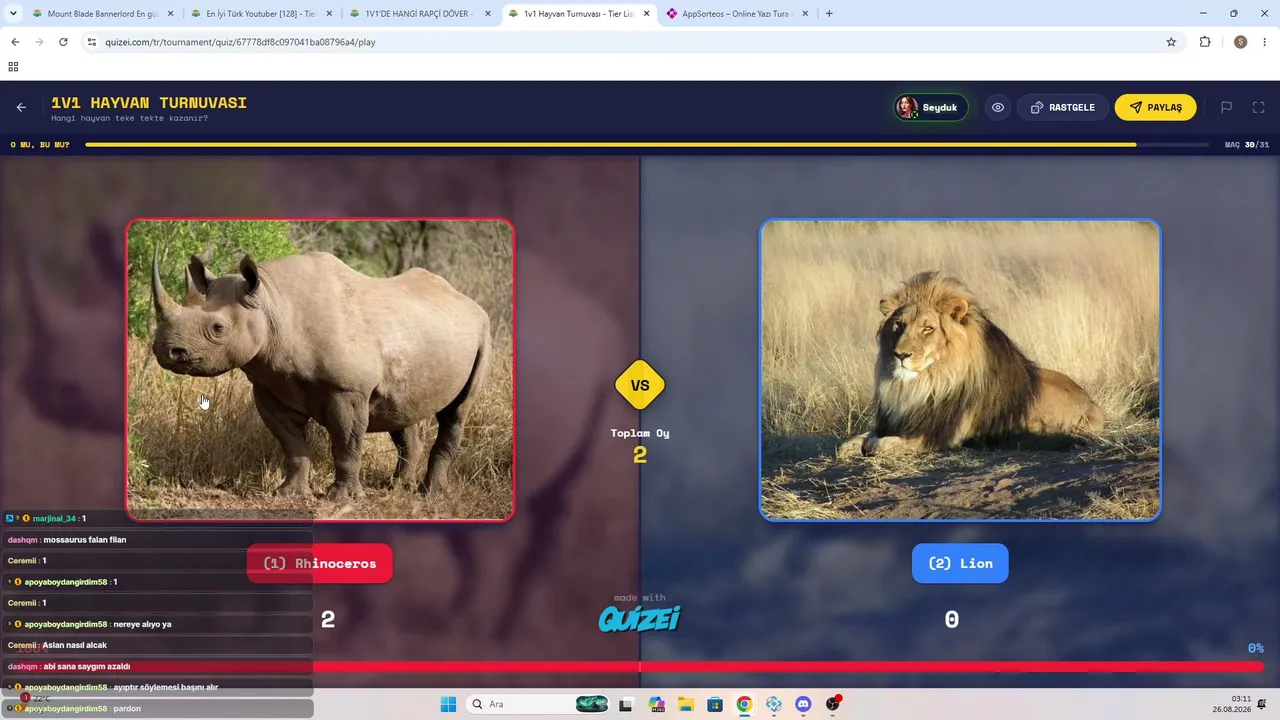Vote for the (1) Rhinoceros button
Image resolution: width=1280 pixels, height=720 pixels.
(x=320, y=563)
